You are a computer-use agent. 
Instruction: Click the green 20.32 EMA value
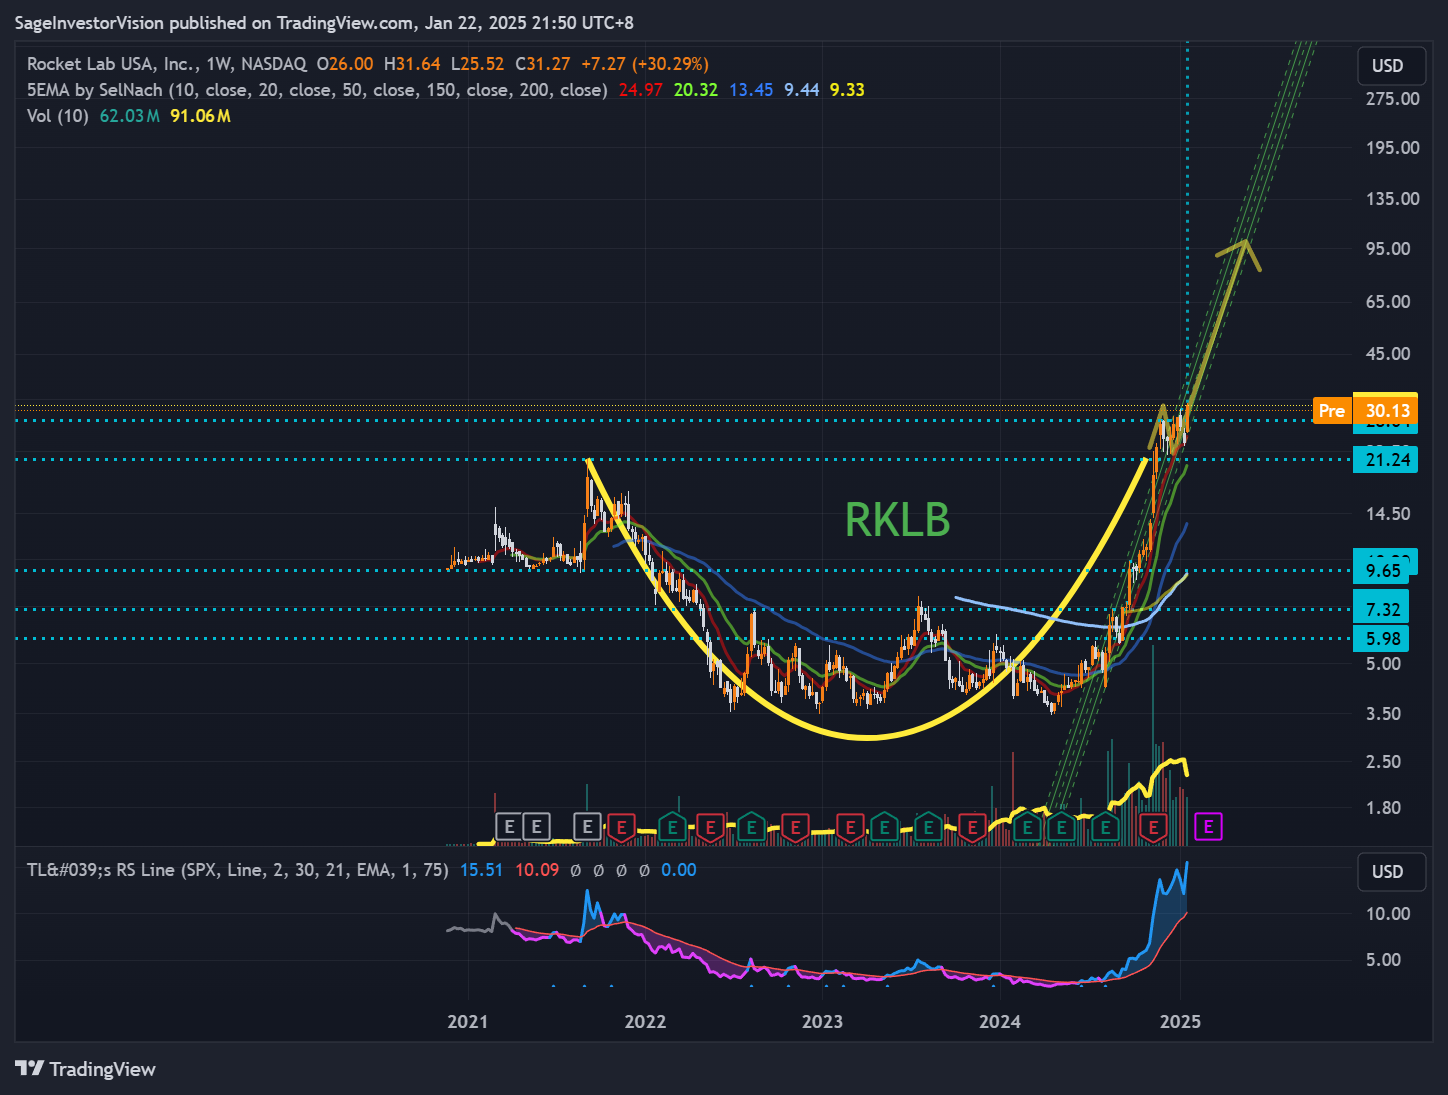click(x=695, y=90)
